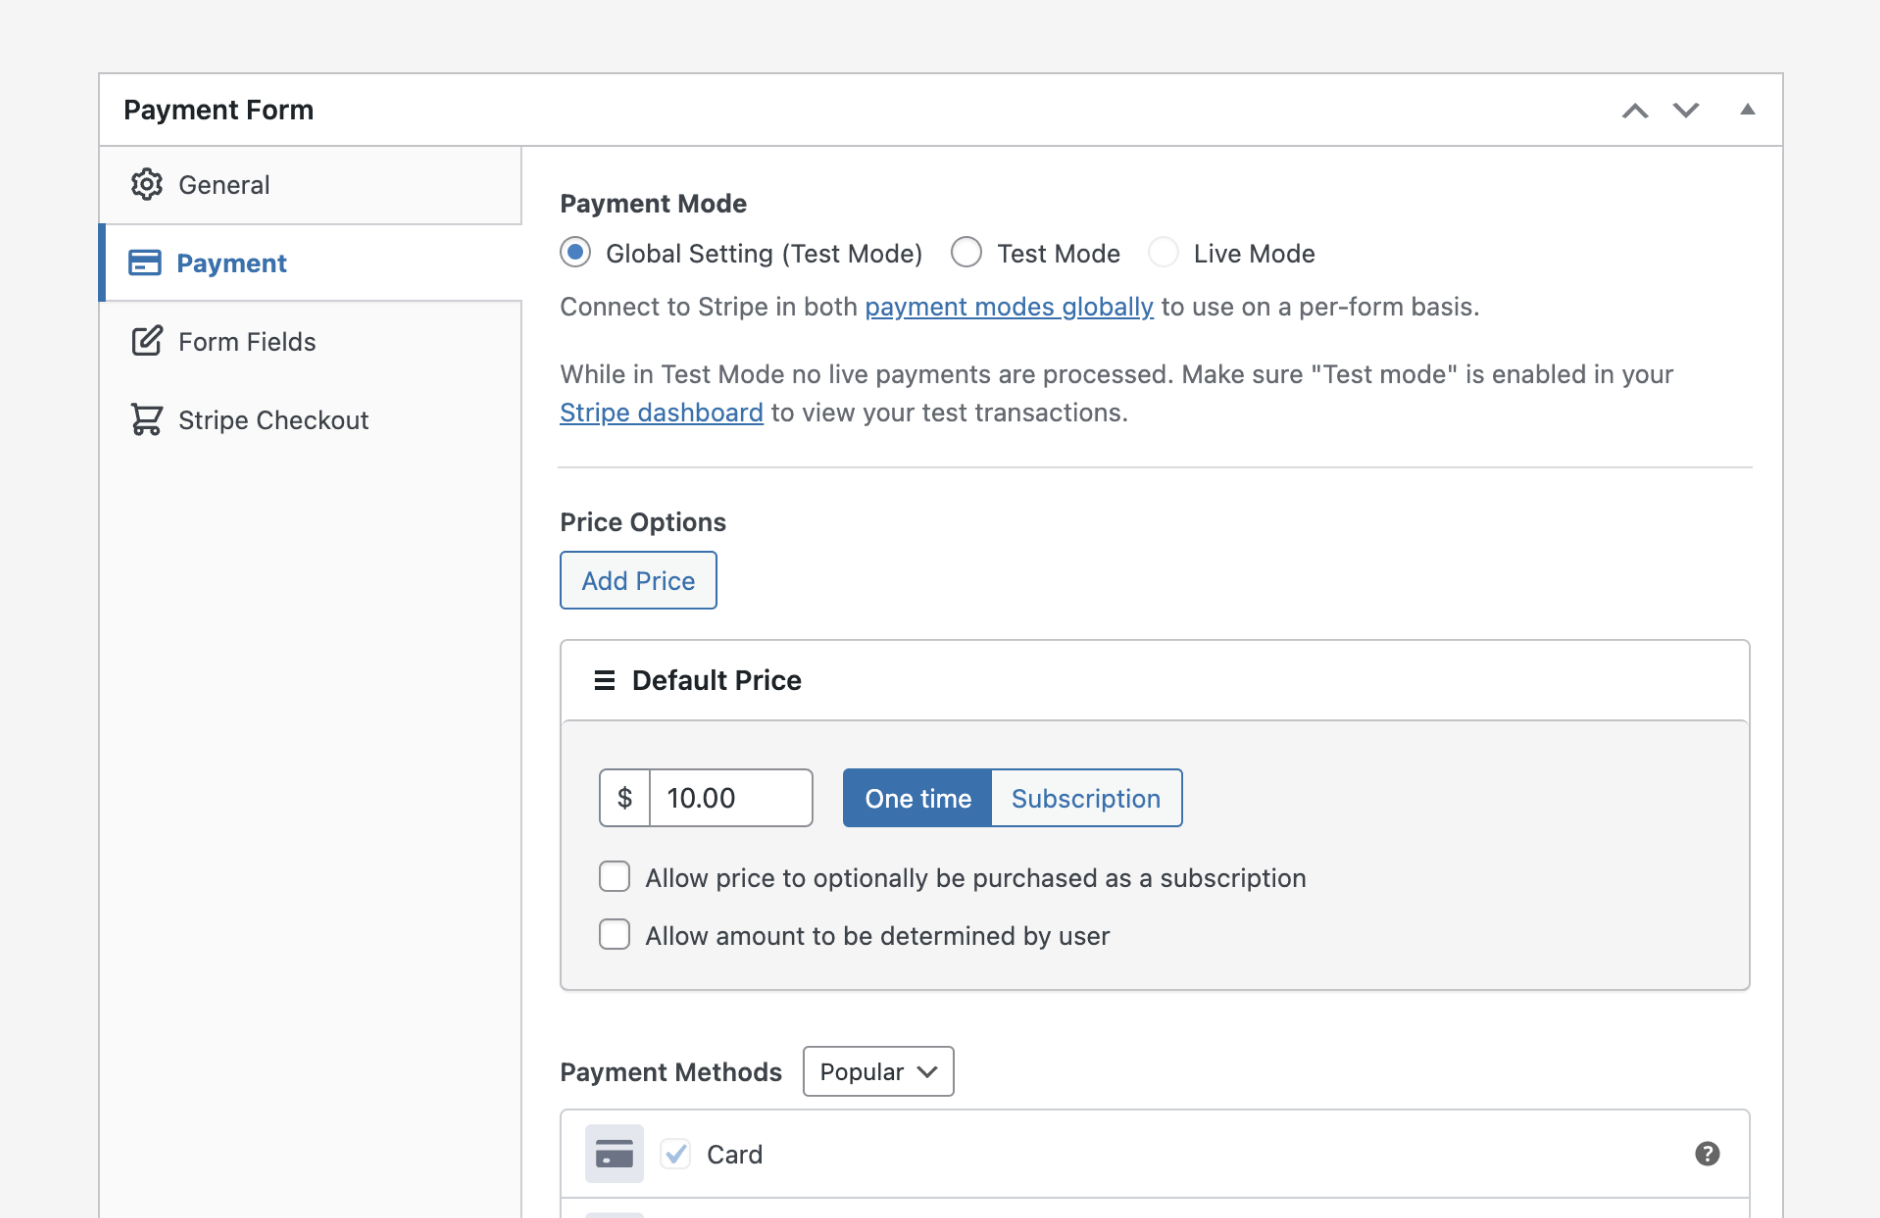The height and width of the screenshot is (1218, 1880).
Task: Choose One time pricing
Action: coord(918,798)
